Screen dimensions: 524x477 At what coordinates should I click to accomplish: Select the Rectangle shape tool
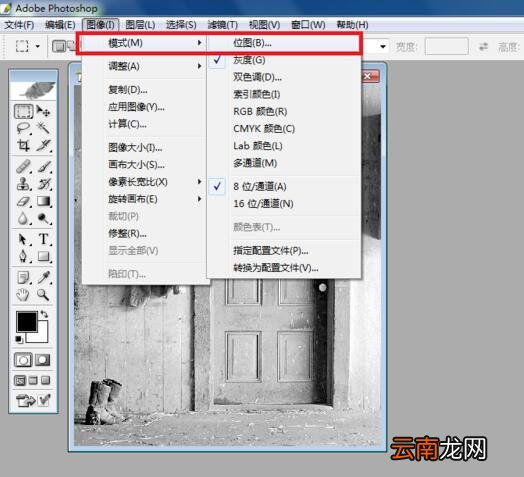point(44,256)
